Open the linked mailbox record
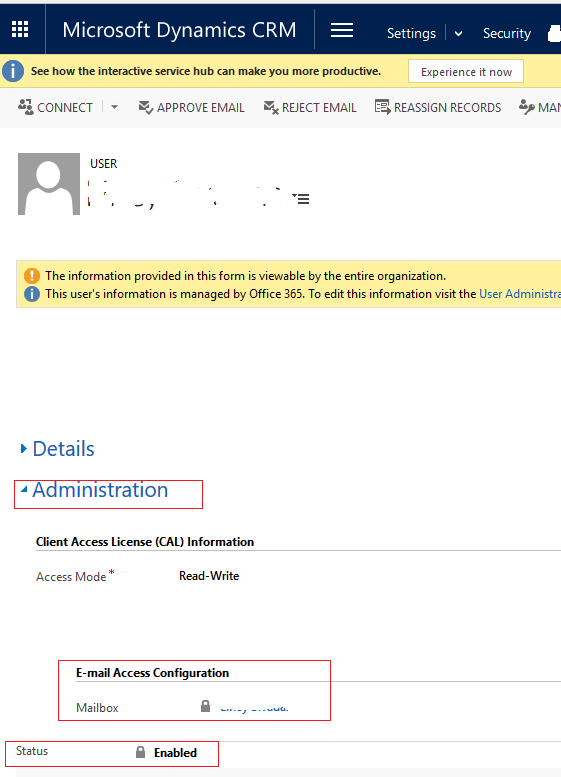 pos(254,708)
